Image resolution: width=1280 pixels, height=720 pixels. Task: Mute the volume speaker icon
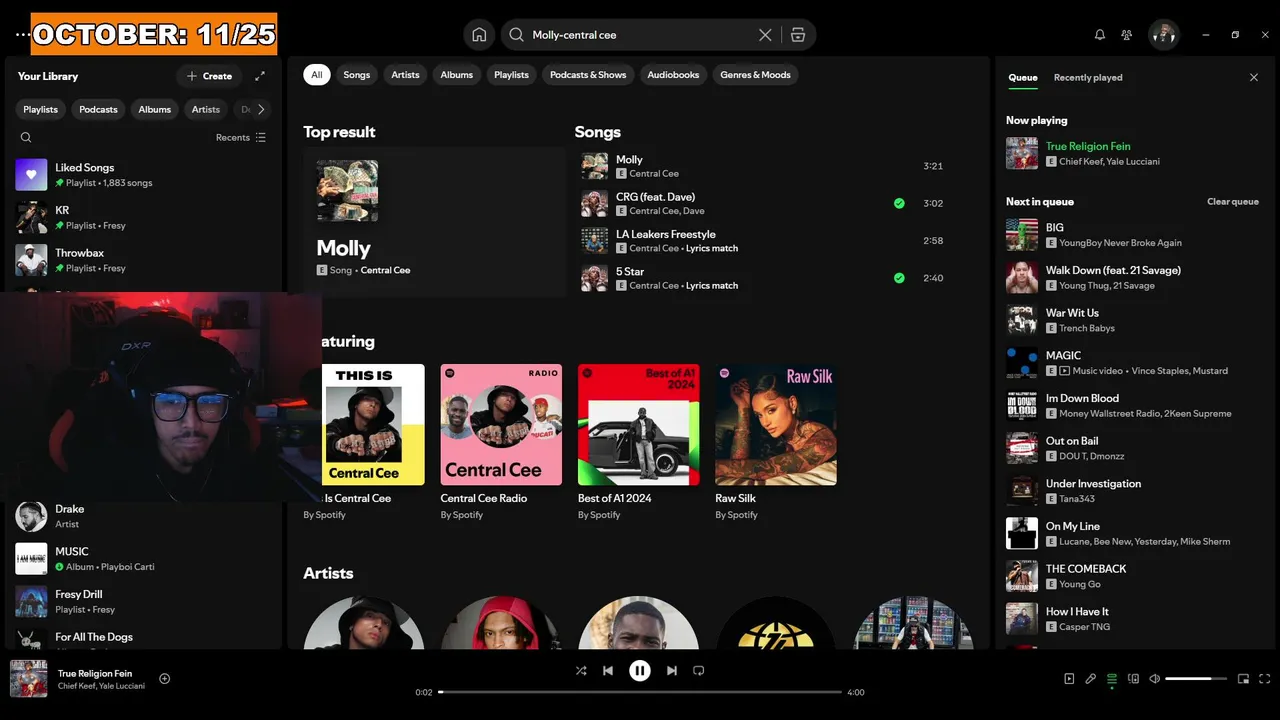coord(1155,679)
